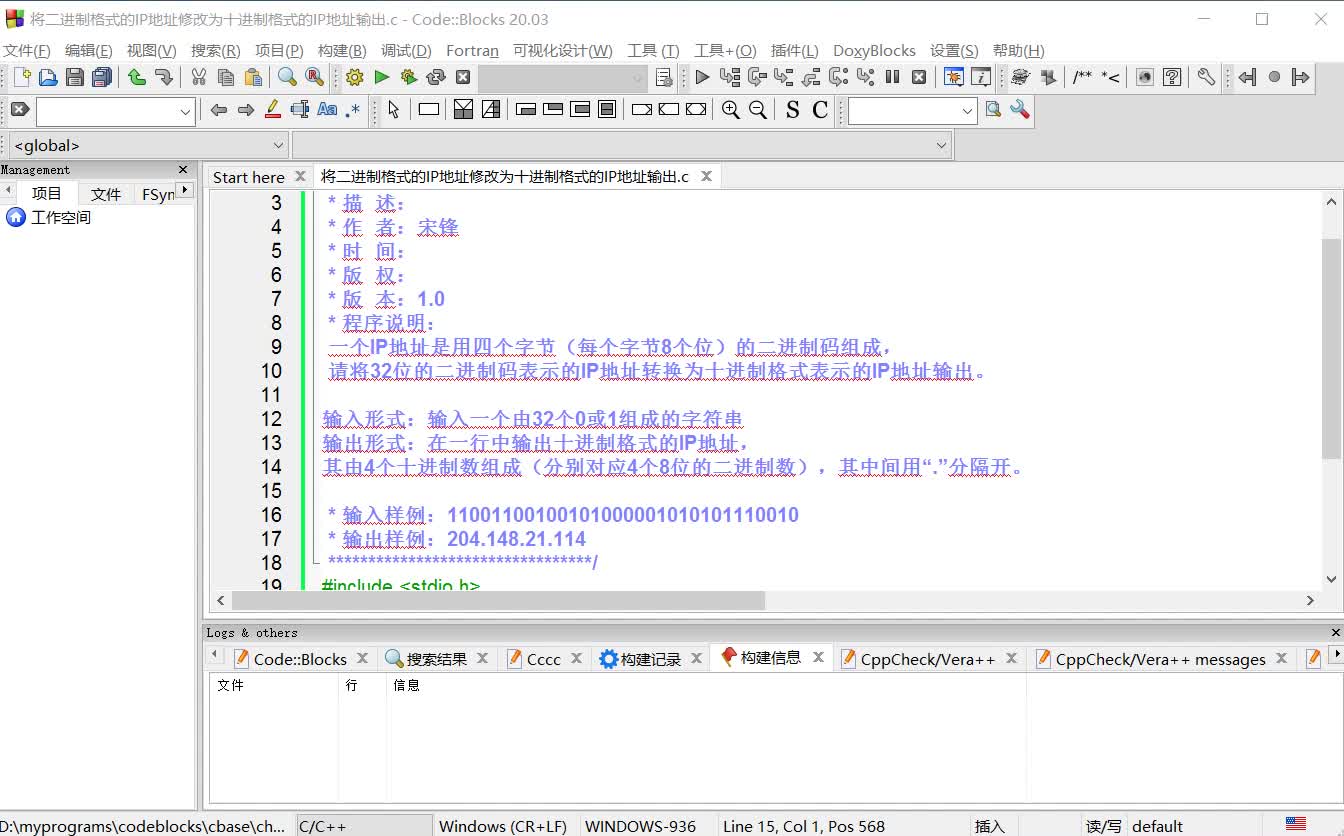Zoom in on editor

click(x=731, y=110)
